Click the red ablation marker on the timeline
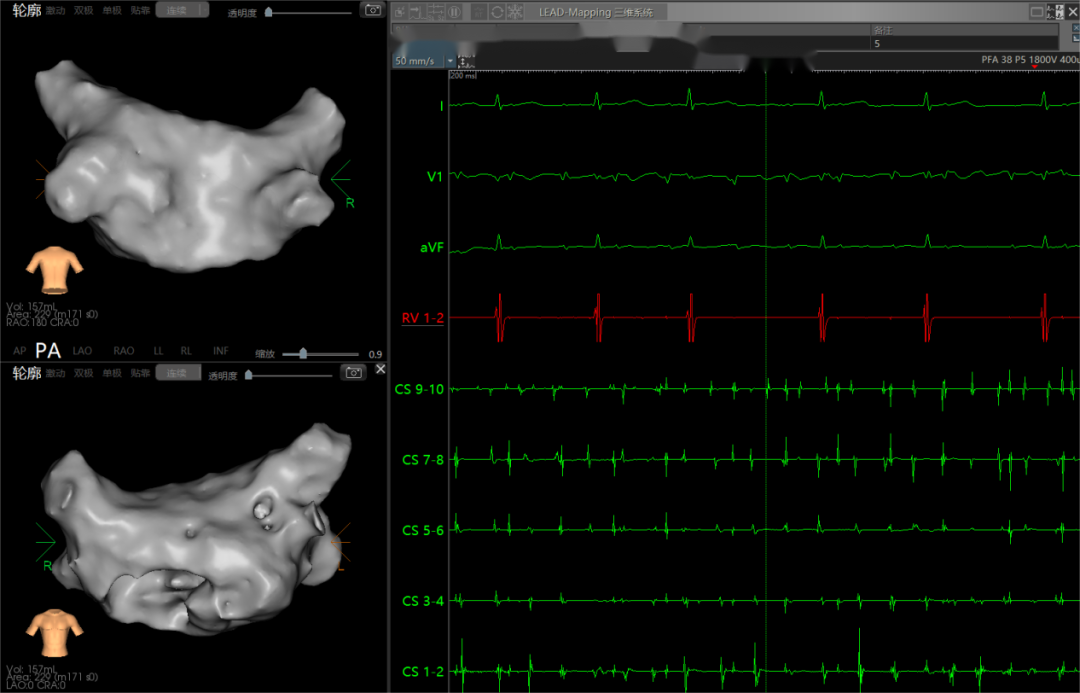This screenshot has width=1080, height=693. [1035, 67]
